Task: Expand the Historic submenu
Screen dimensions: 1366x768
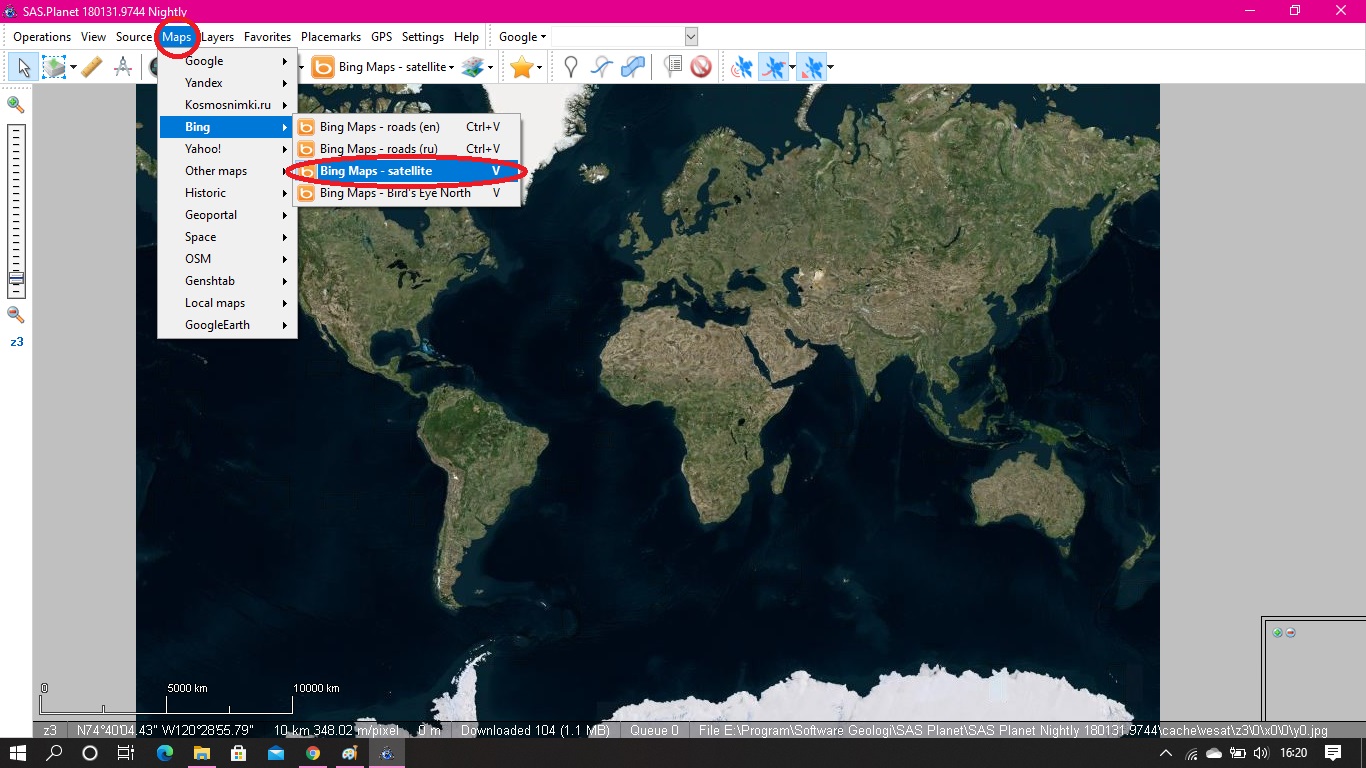Action: [227, 193]
